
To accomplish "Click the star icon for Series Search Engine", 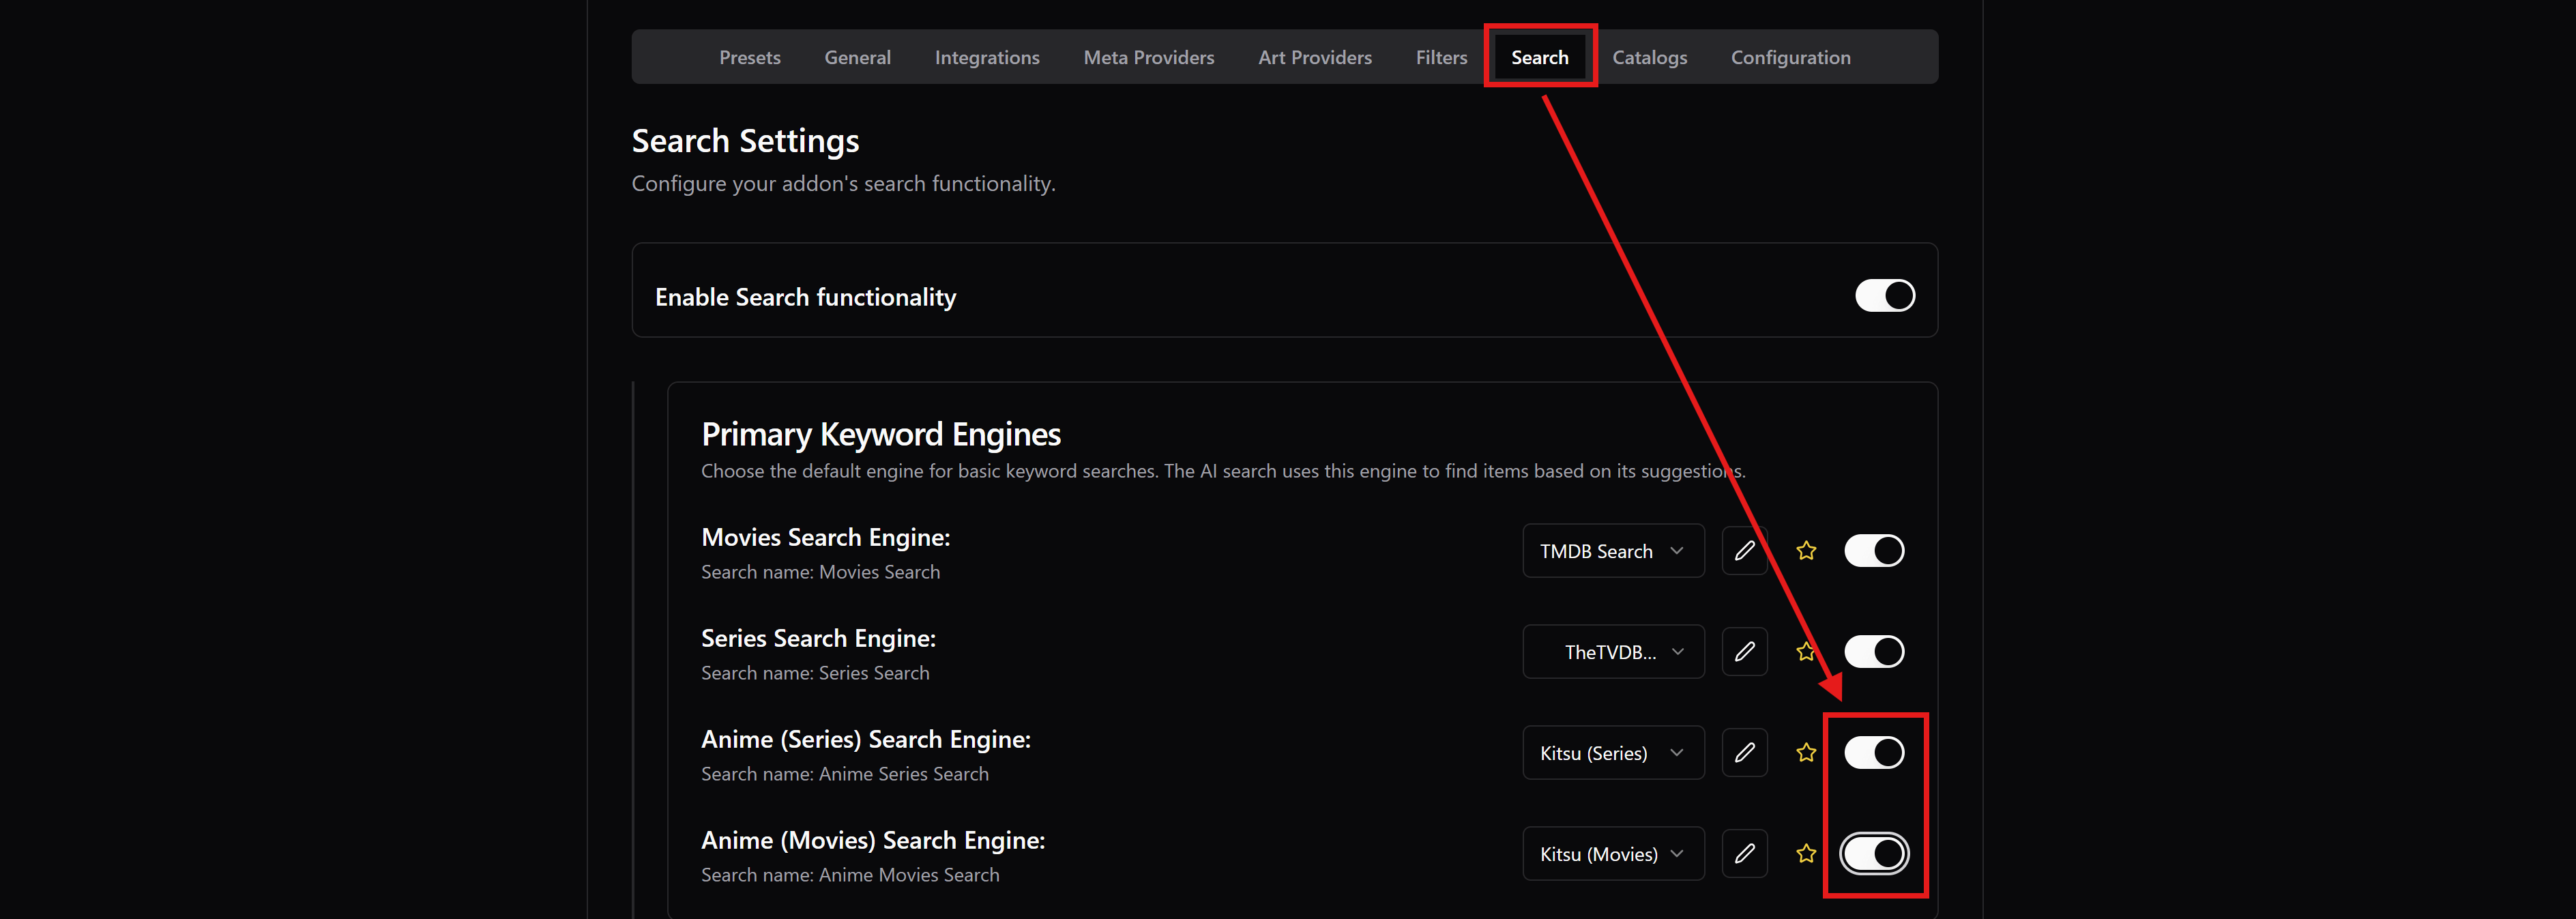I will pyautogui.click(x=1806, y=652).
